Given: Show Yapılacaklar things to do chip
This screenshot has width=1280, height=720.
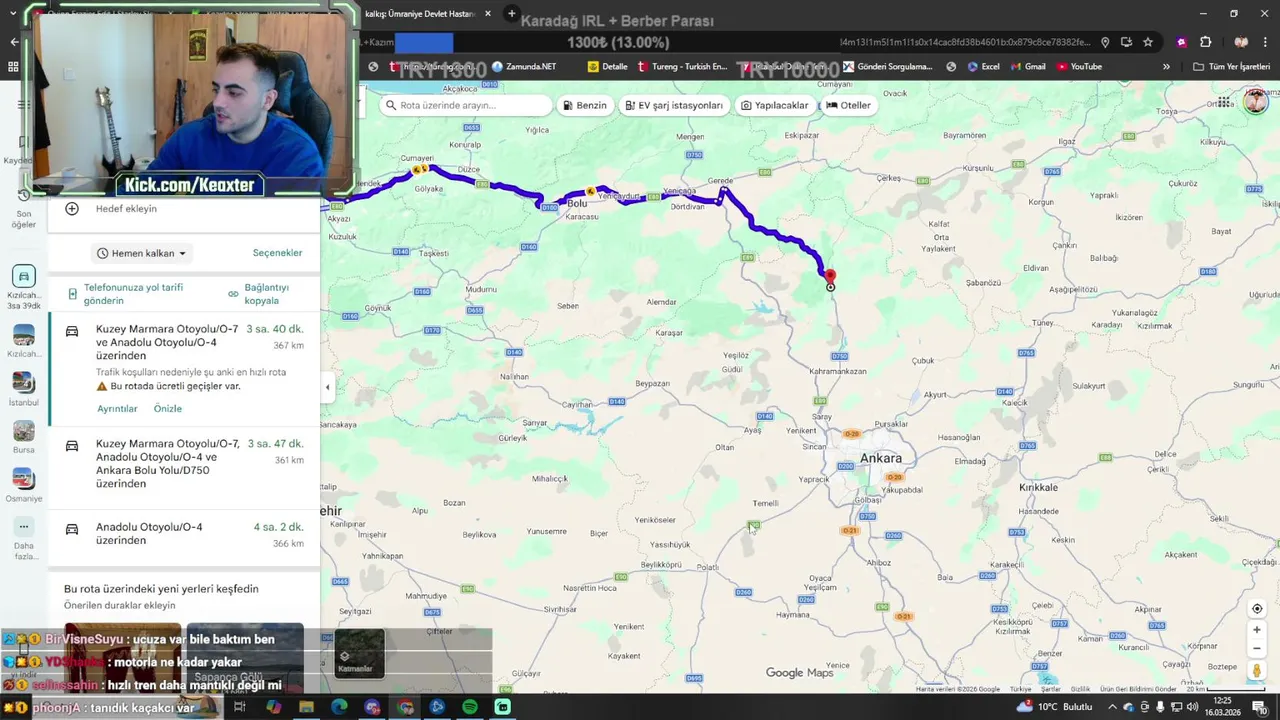Looking at the screenshot, I should 775,105.
